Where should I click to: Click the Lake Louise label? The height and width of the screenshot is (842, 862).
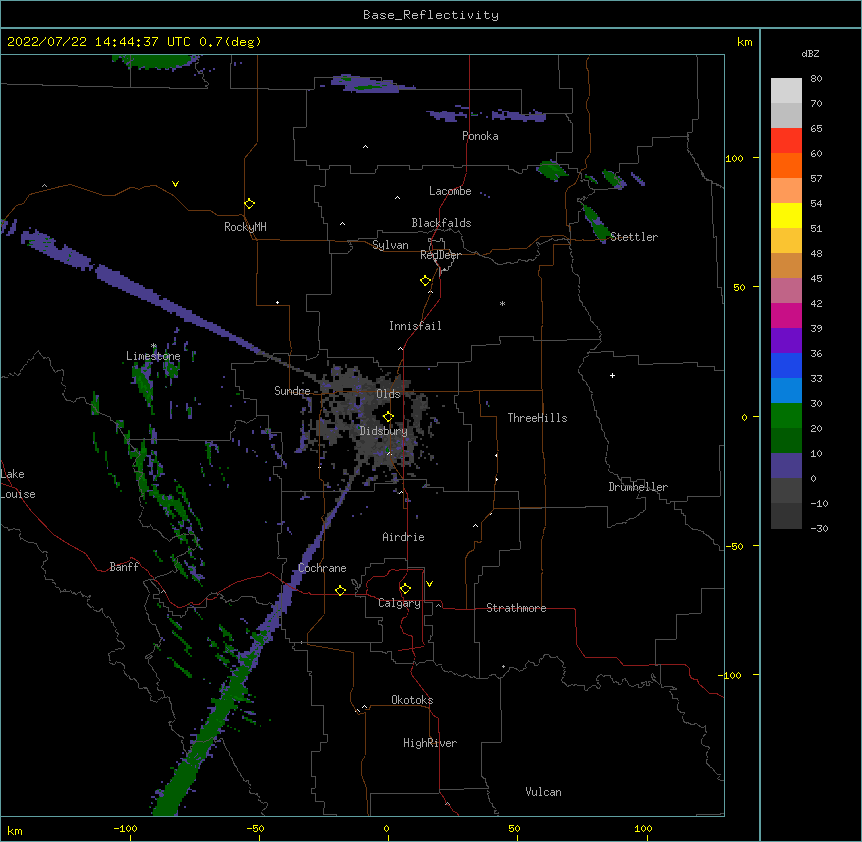(x=18, y=484)
